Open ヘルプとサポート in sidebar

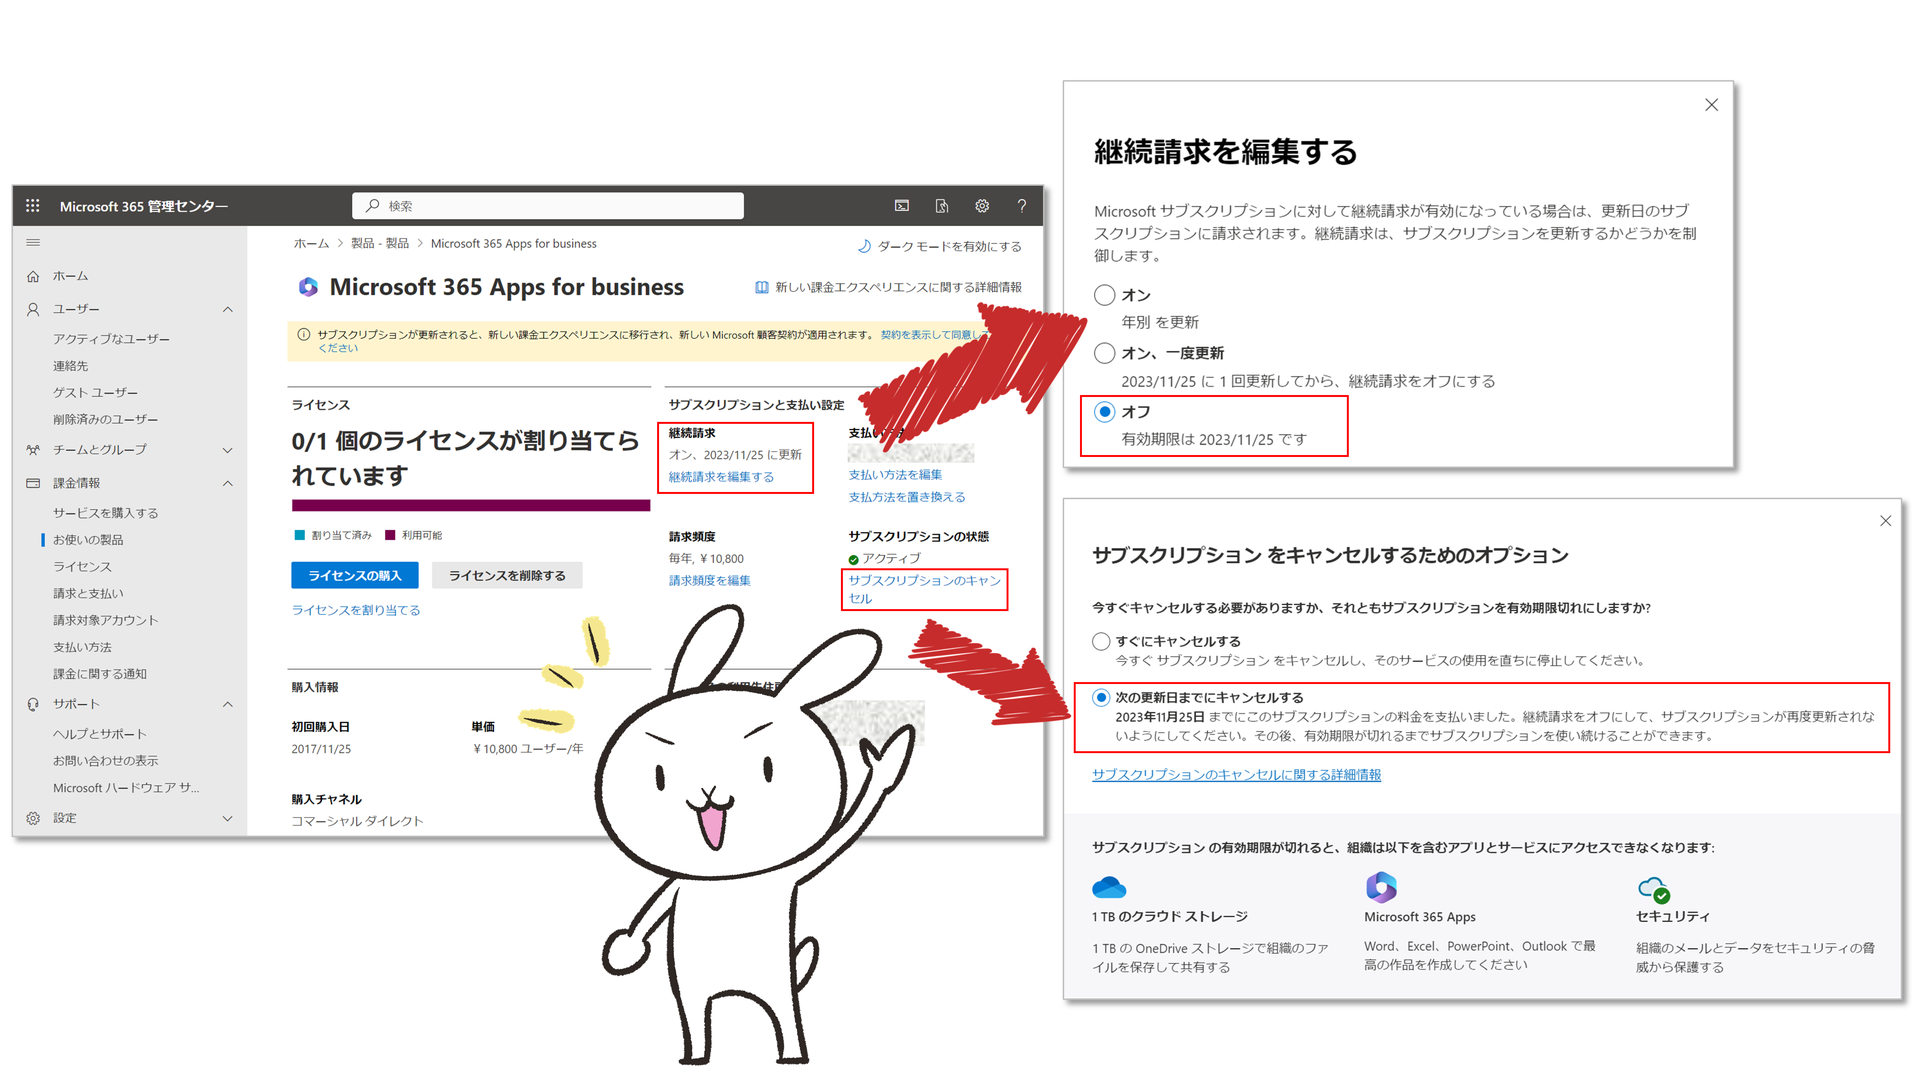point(99,734)
